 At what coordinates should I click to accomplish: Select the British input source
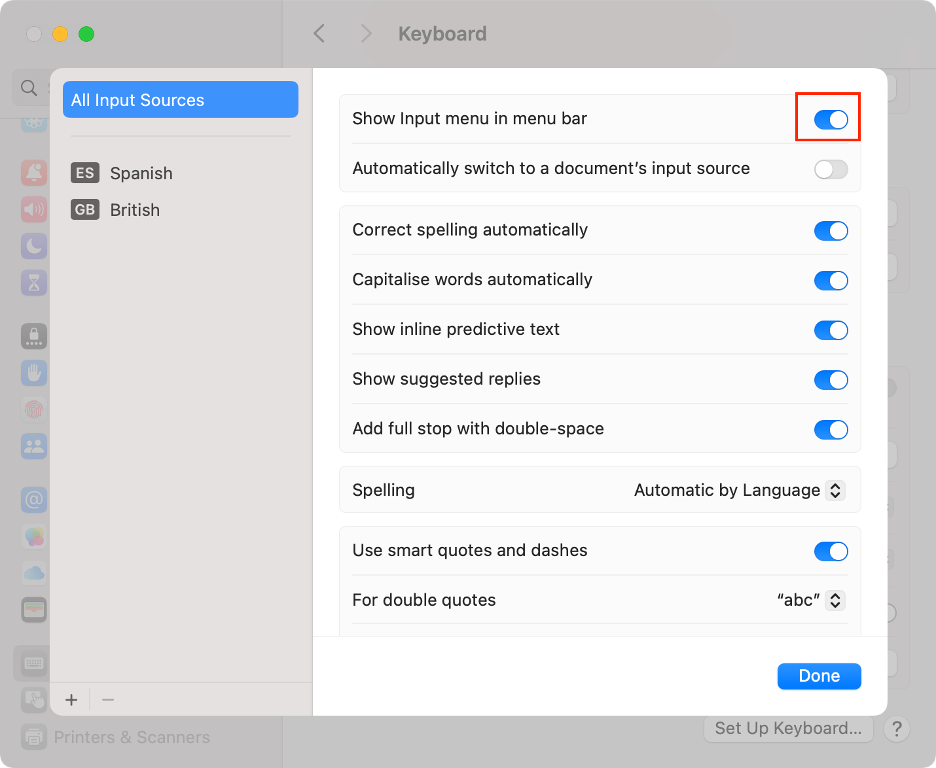[135, 210]
